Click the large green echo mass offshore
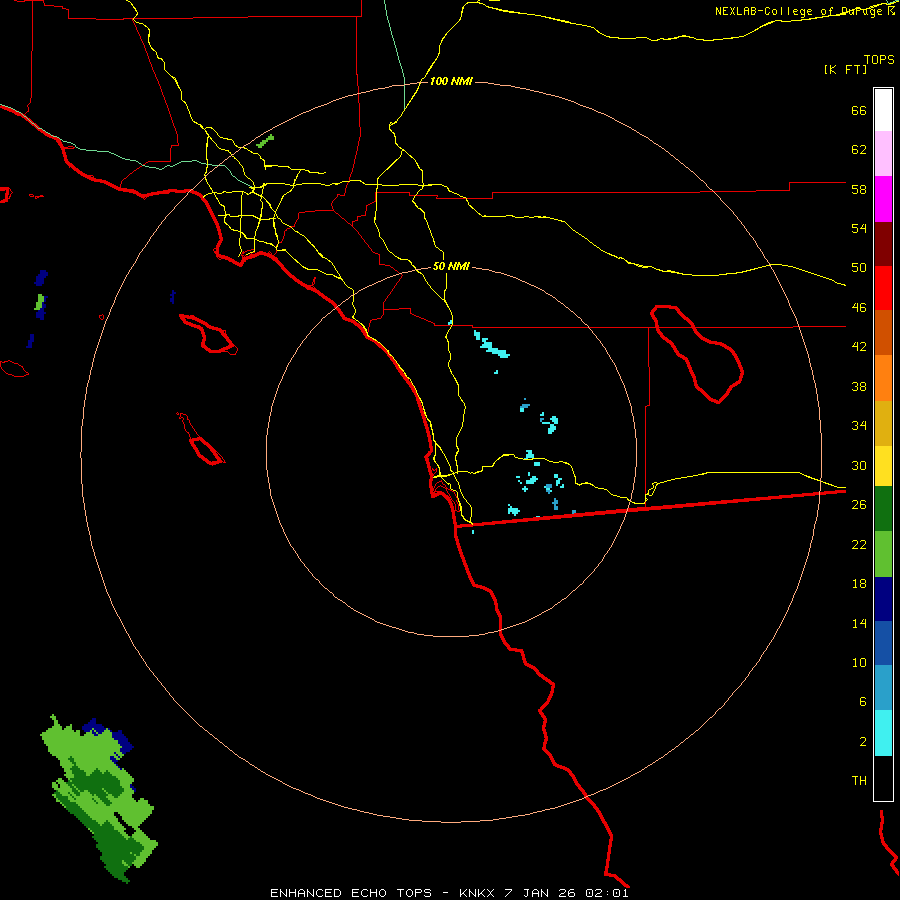Viewport: 900px width, 900px height. click(98, 798)
